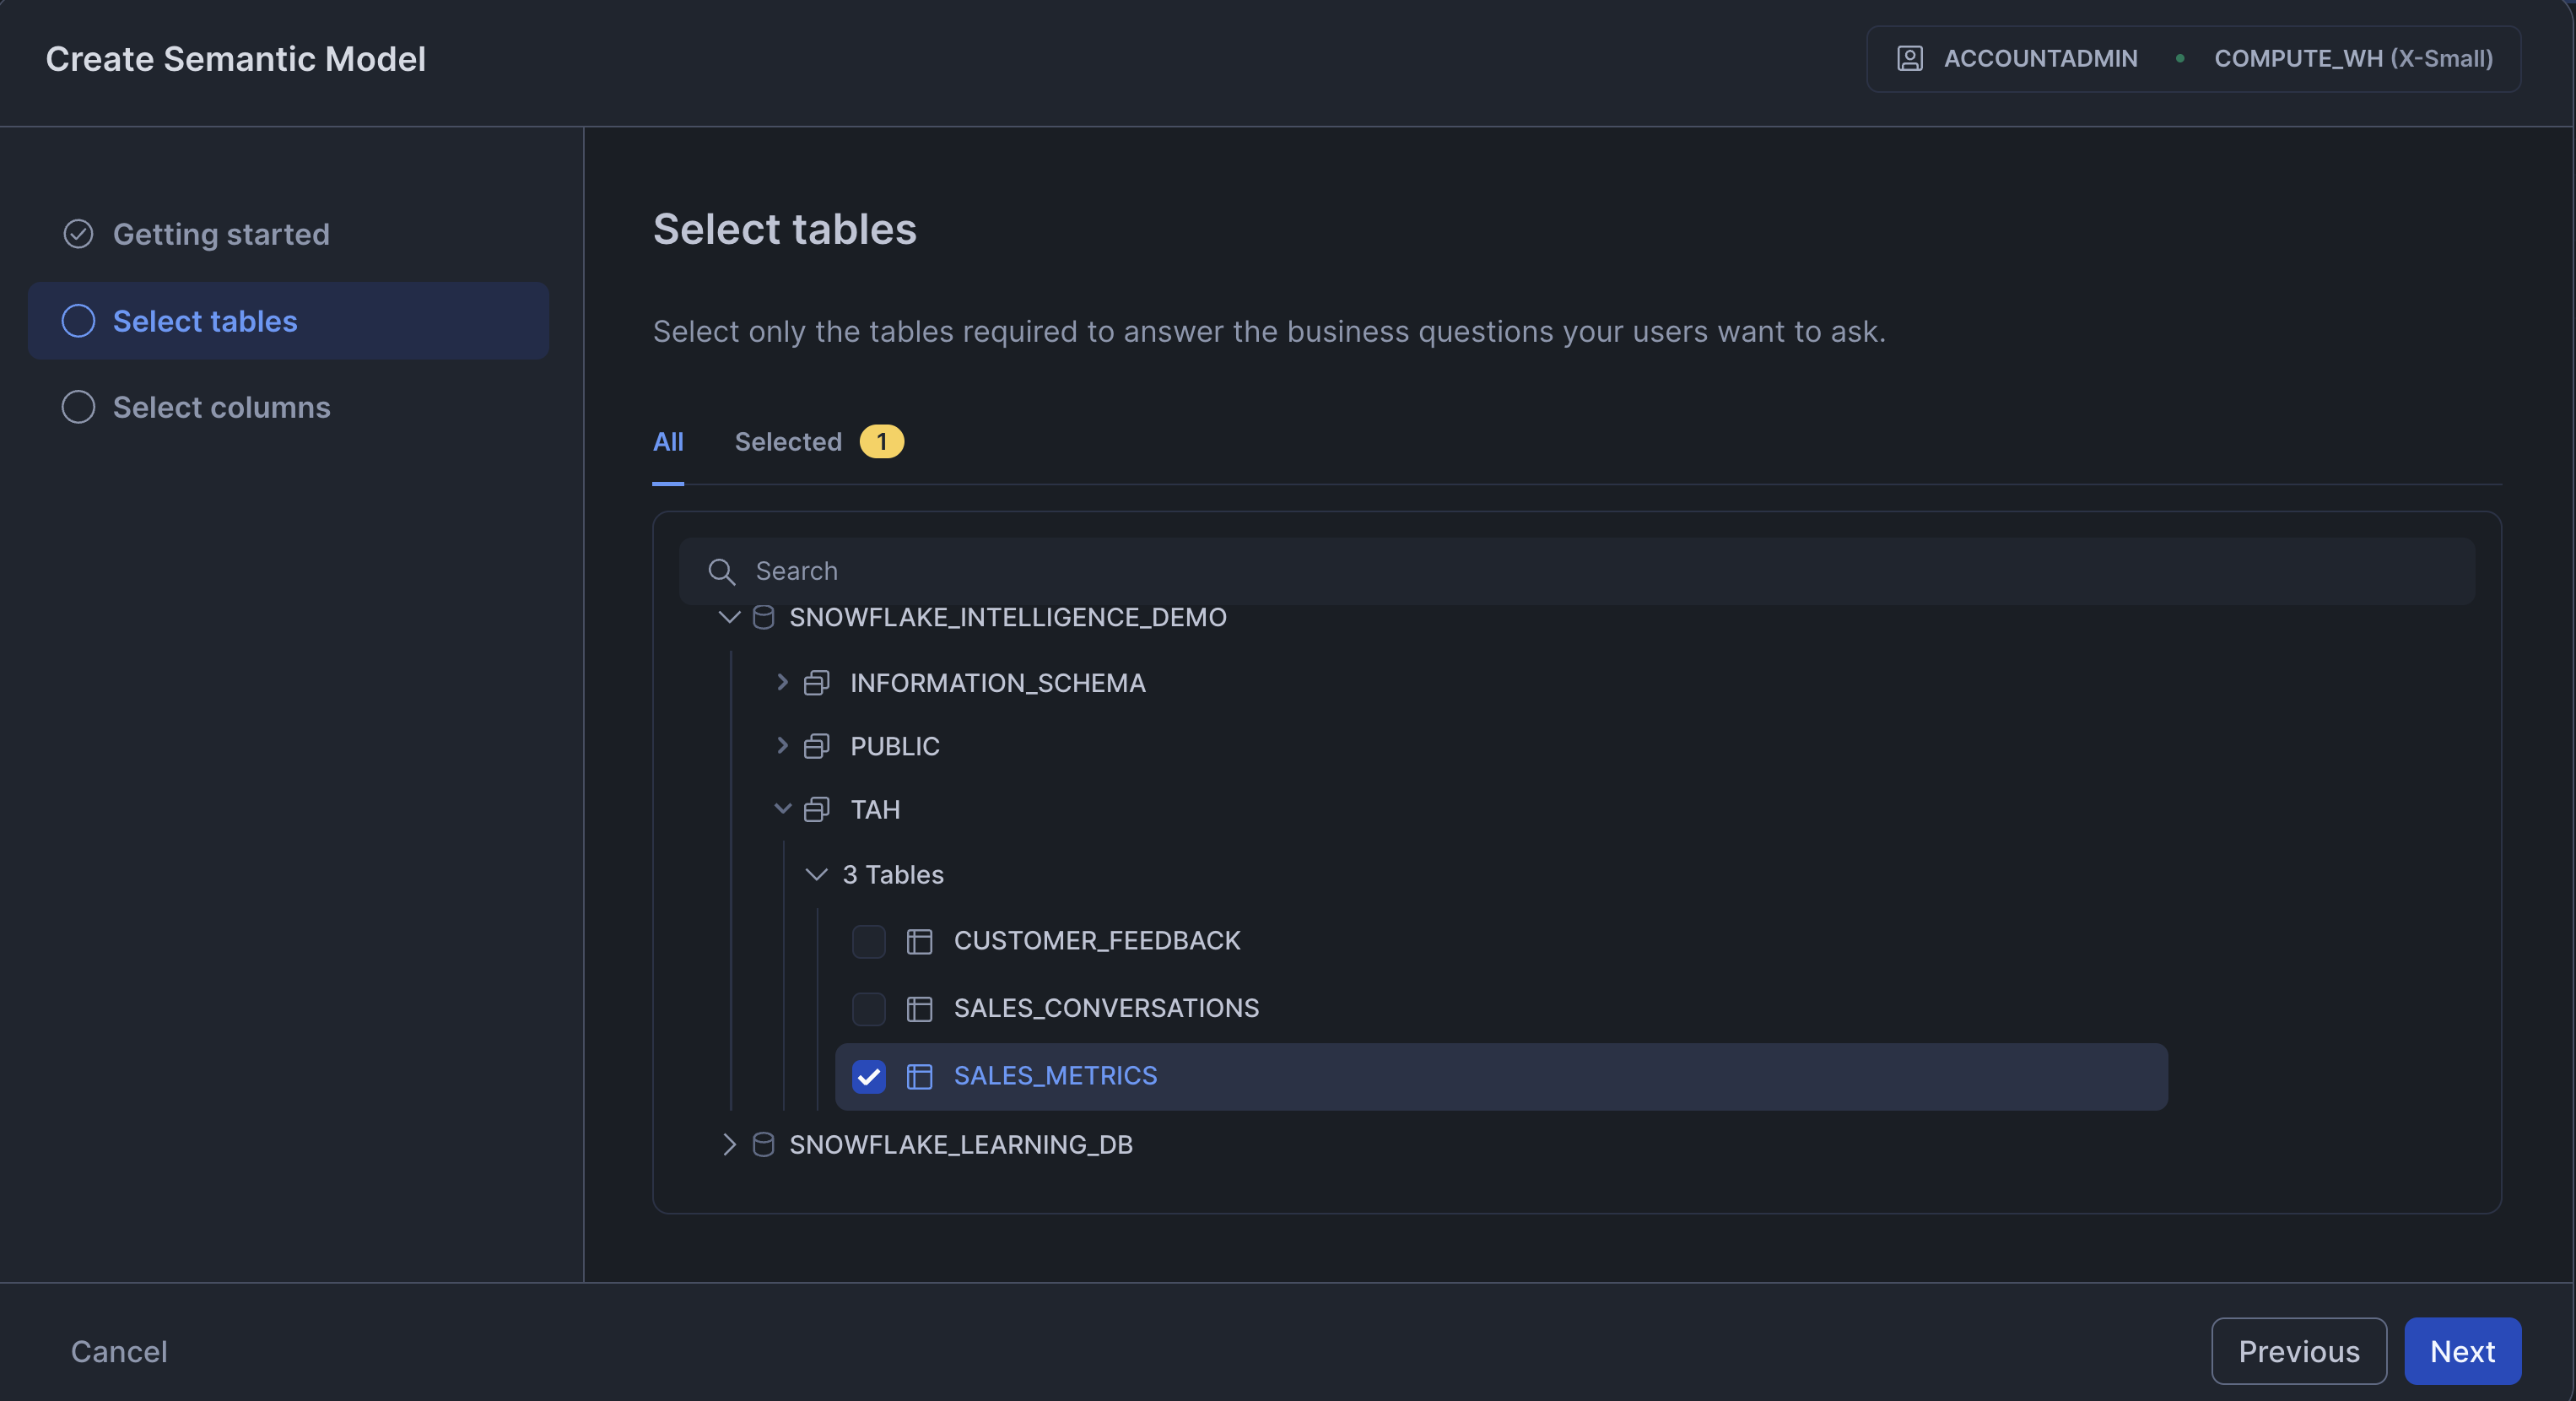2576x1401 pixels.
Task: Click the ACCOUNTADMIN role user icon
Action: (x=1909, y=59)
